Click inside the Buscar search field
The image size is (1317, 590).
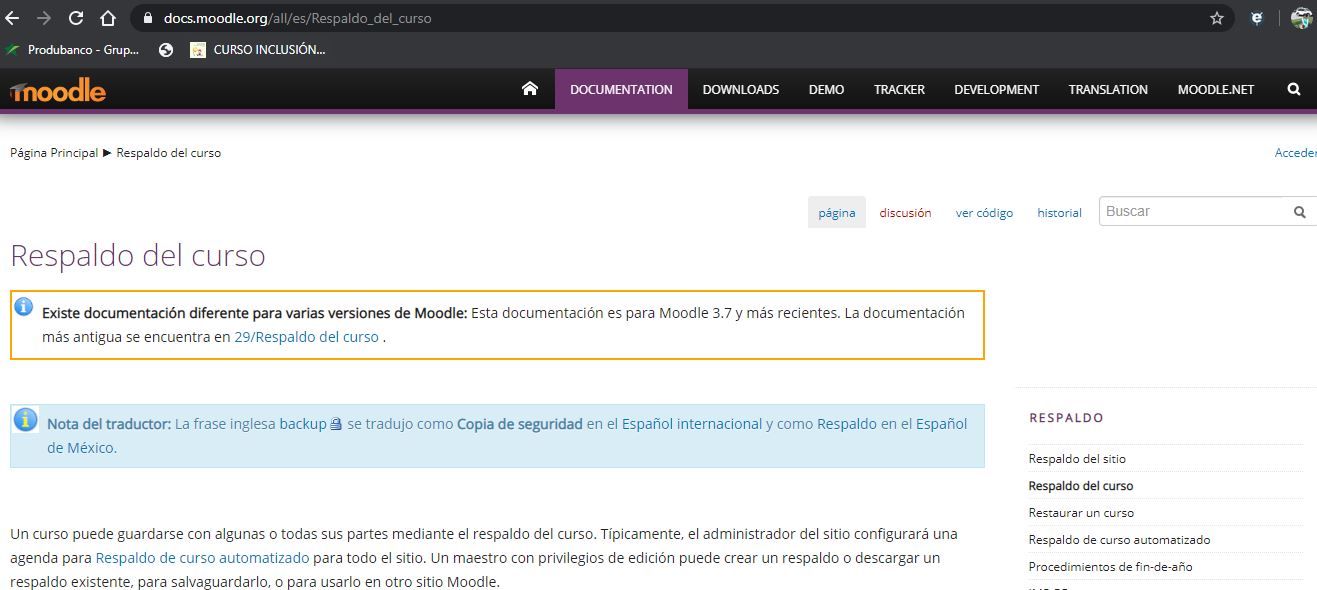(x=1180, y=211)
